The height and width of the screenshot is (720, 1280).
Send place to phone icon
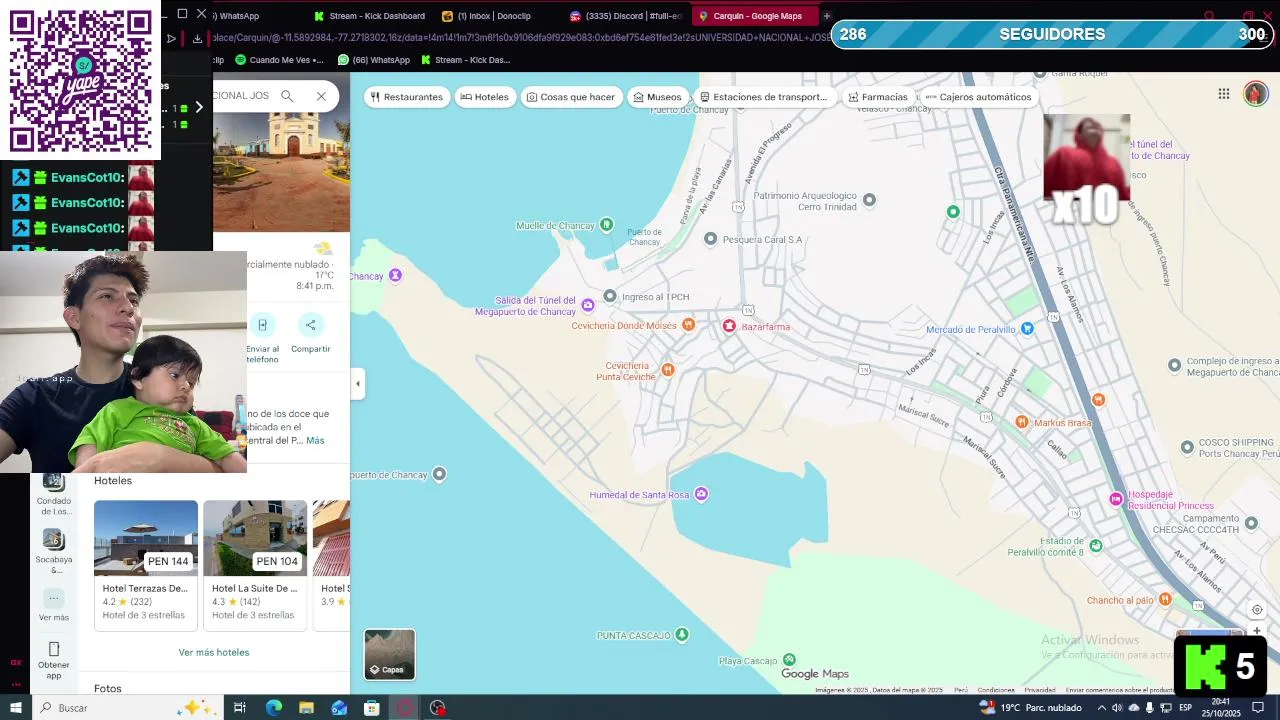262,338
